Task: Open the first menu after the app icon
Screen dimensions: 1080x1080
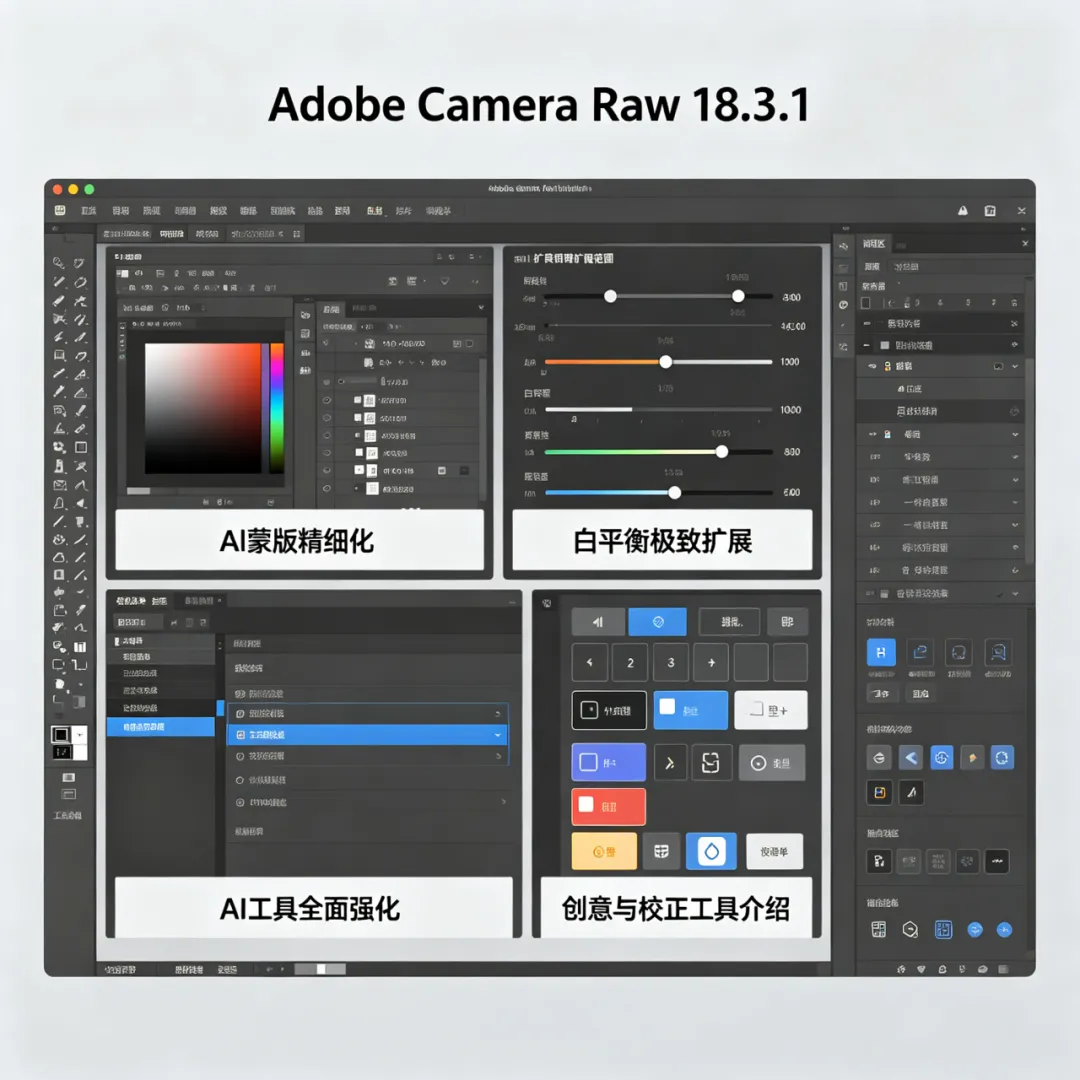Action: click(88, 211)
